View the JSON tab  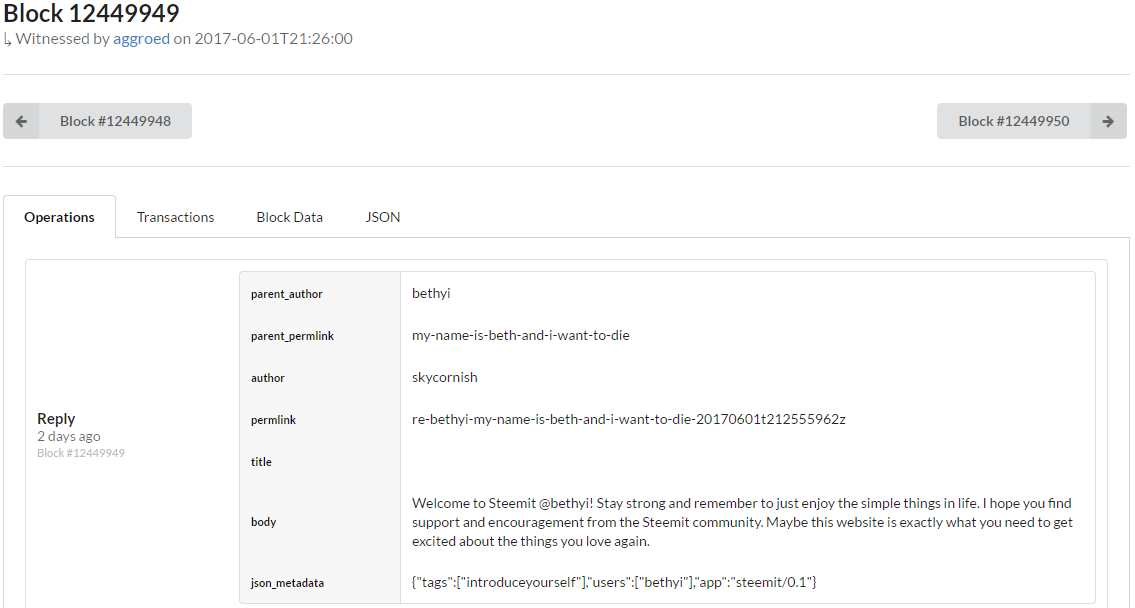click(x=383, y=217)
